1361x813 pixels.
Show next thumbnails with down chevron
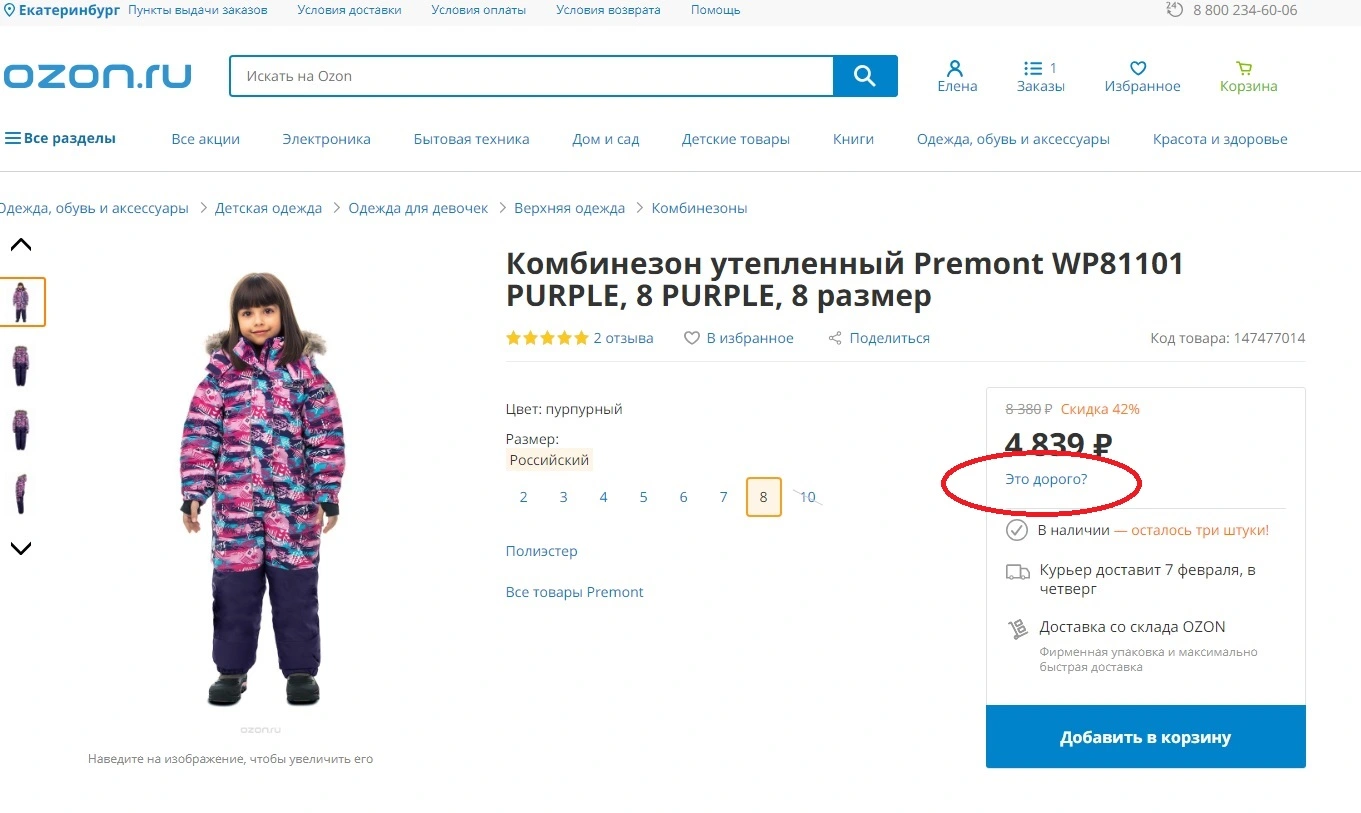[x=21, y=548]
